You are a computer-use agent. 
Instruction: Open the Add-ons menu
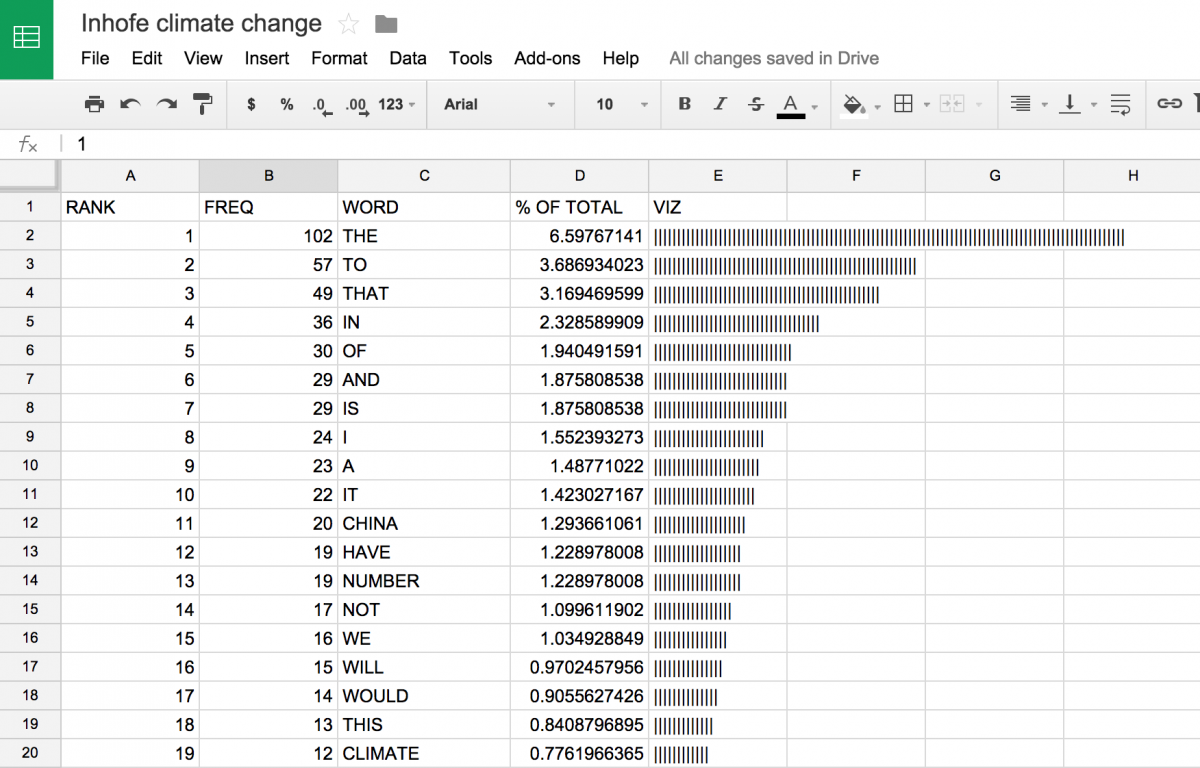coord(547,58)
